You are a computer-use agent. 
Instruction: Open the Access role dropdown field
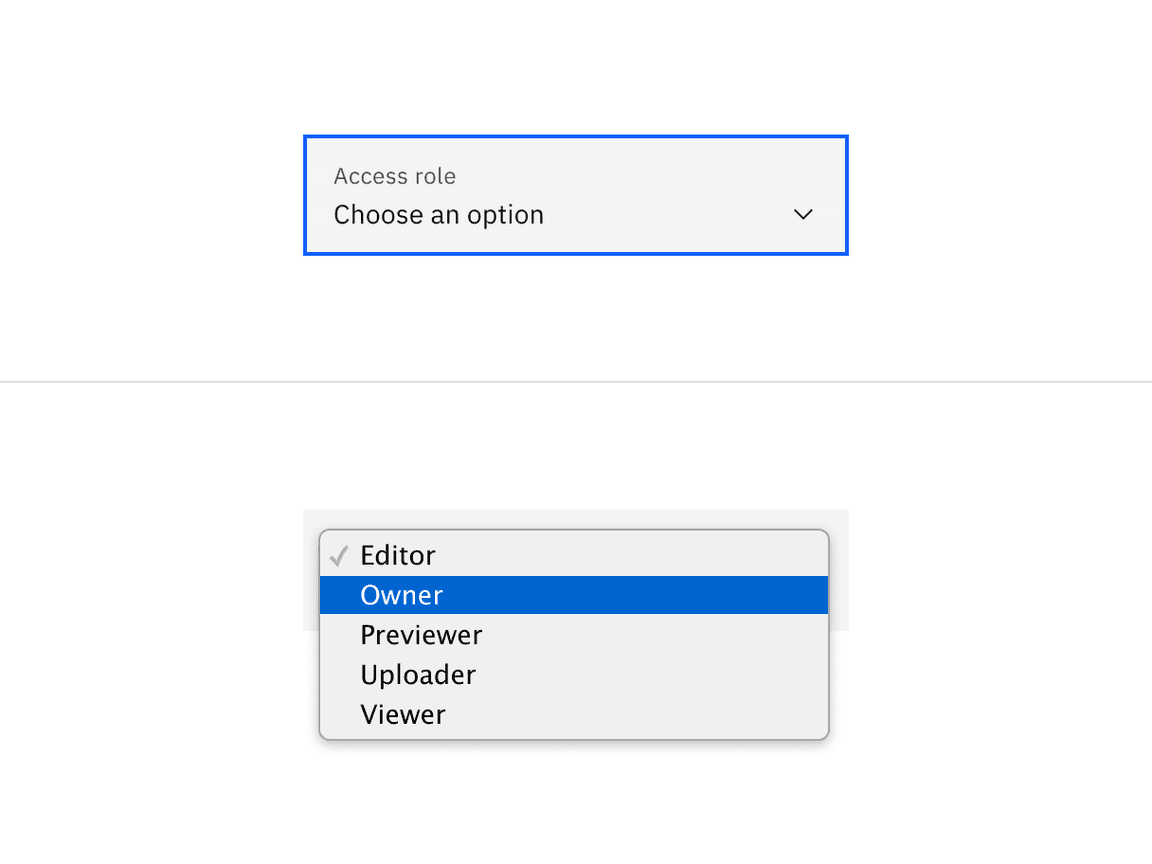pos(575,196)
